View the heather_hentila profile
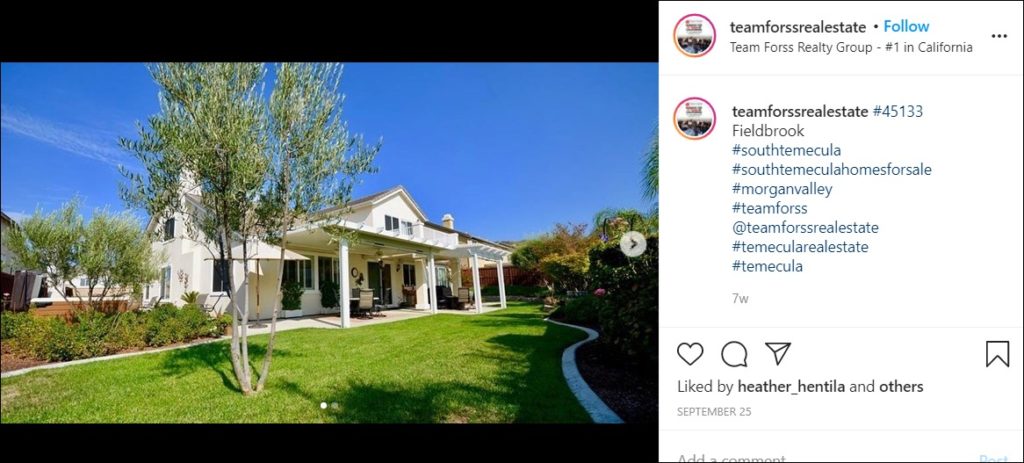This screenshot has height=463, width=1024. 791,387
